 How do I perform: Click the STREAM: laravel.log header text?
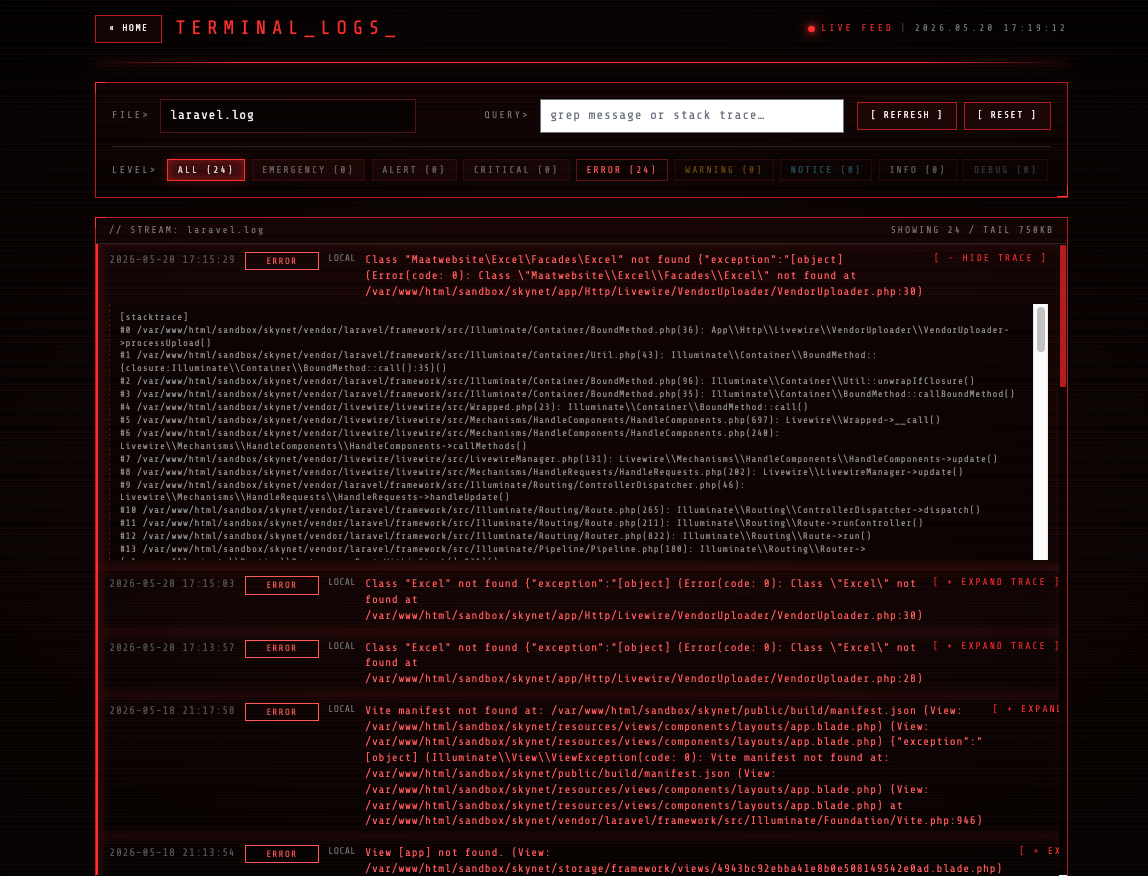187,230
